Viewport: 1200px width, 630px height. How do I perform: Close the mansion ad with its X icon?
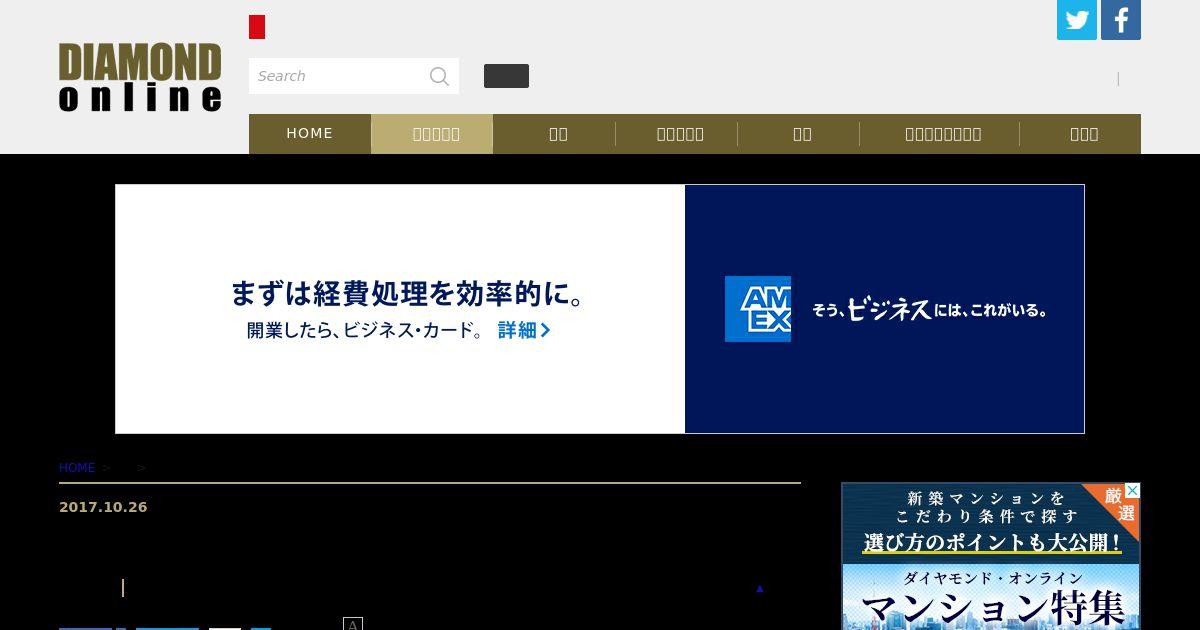(1132, 490)
